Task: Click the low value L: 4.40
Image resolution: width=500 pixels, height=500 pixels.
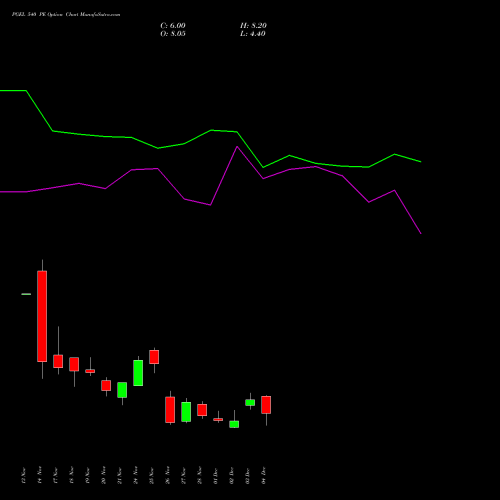Action: click(253, 34)
